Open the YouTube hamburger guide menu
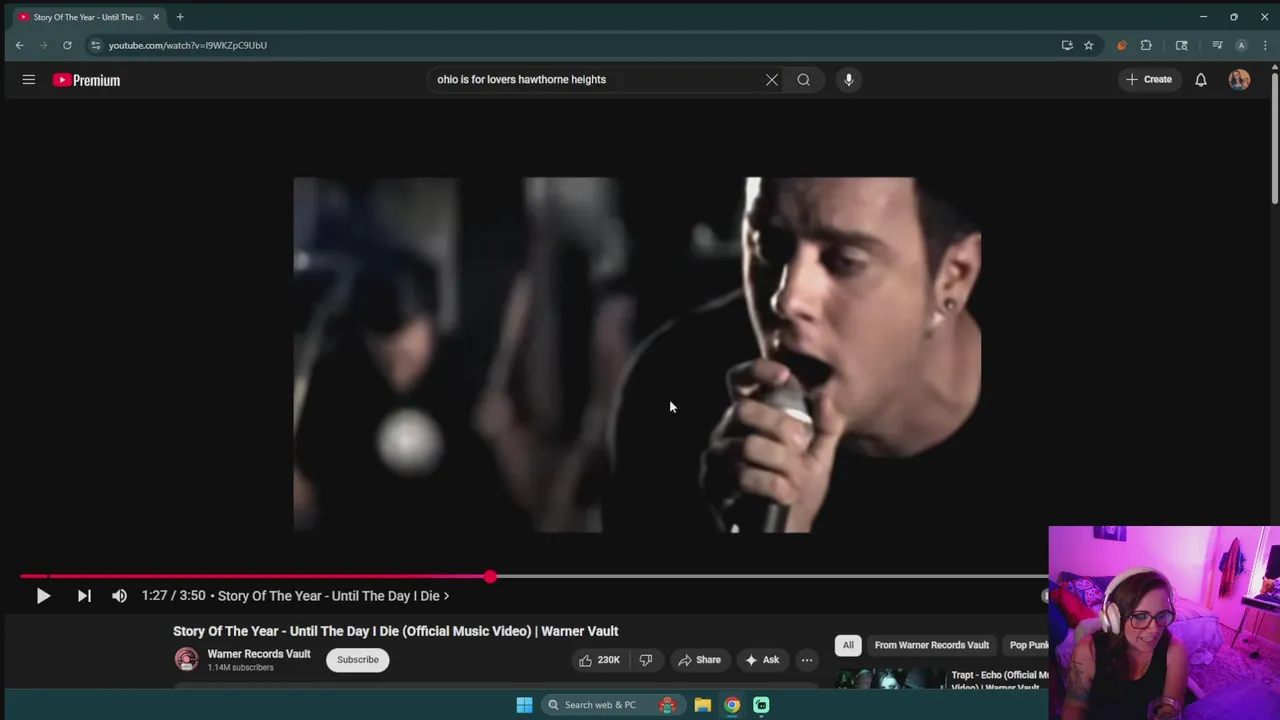 coord(29,80)
